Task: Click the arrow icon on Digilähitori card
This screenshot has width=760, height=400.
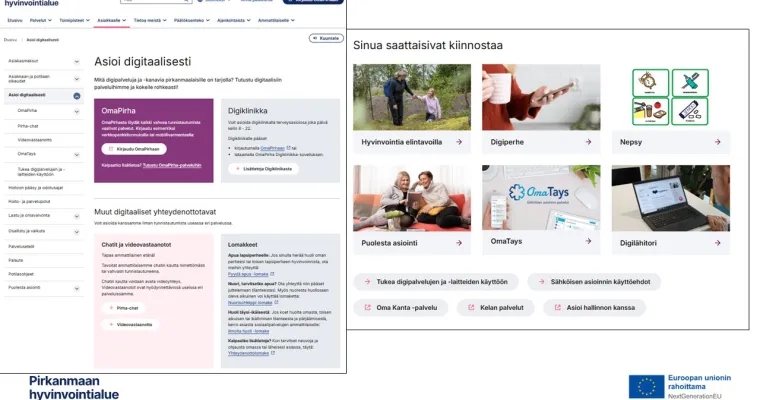Action: (x=717, y=243)
